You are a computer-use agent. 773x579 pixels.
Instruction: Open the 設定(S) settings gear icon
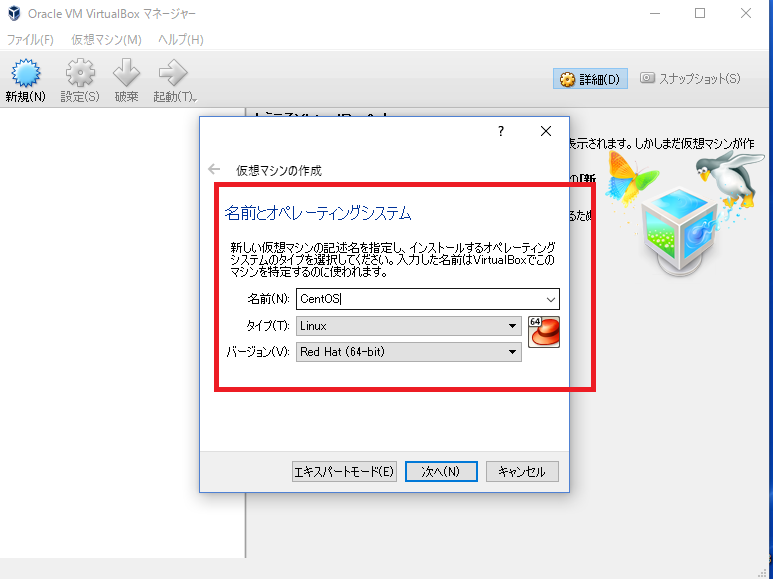(80, 73)
